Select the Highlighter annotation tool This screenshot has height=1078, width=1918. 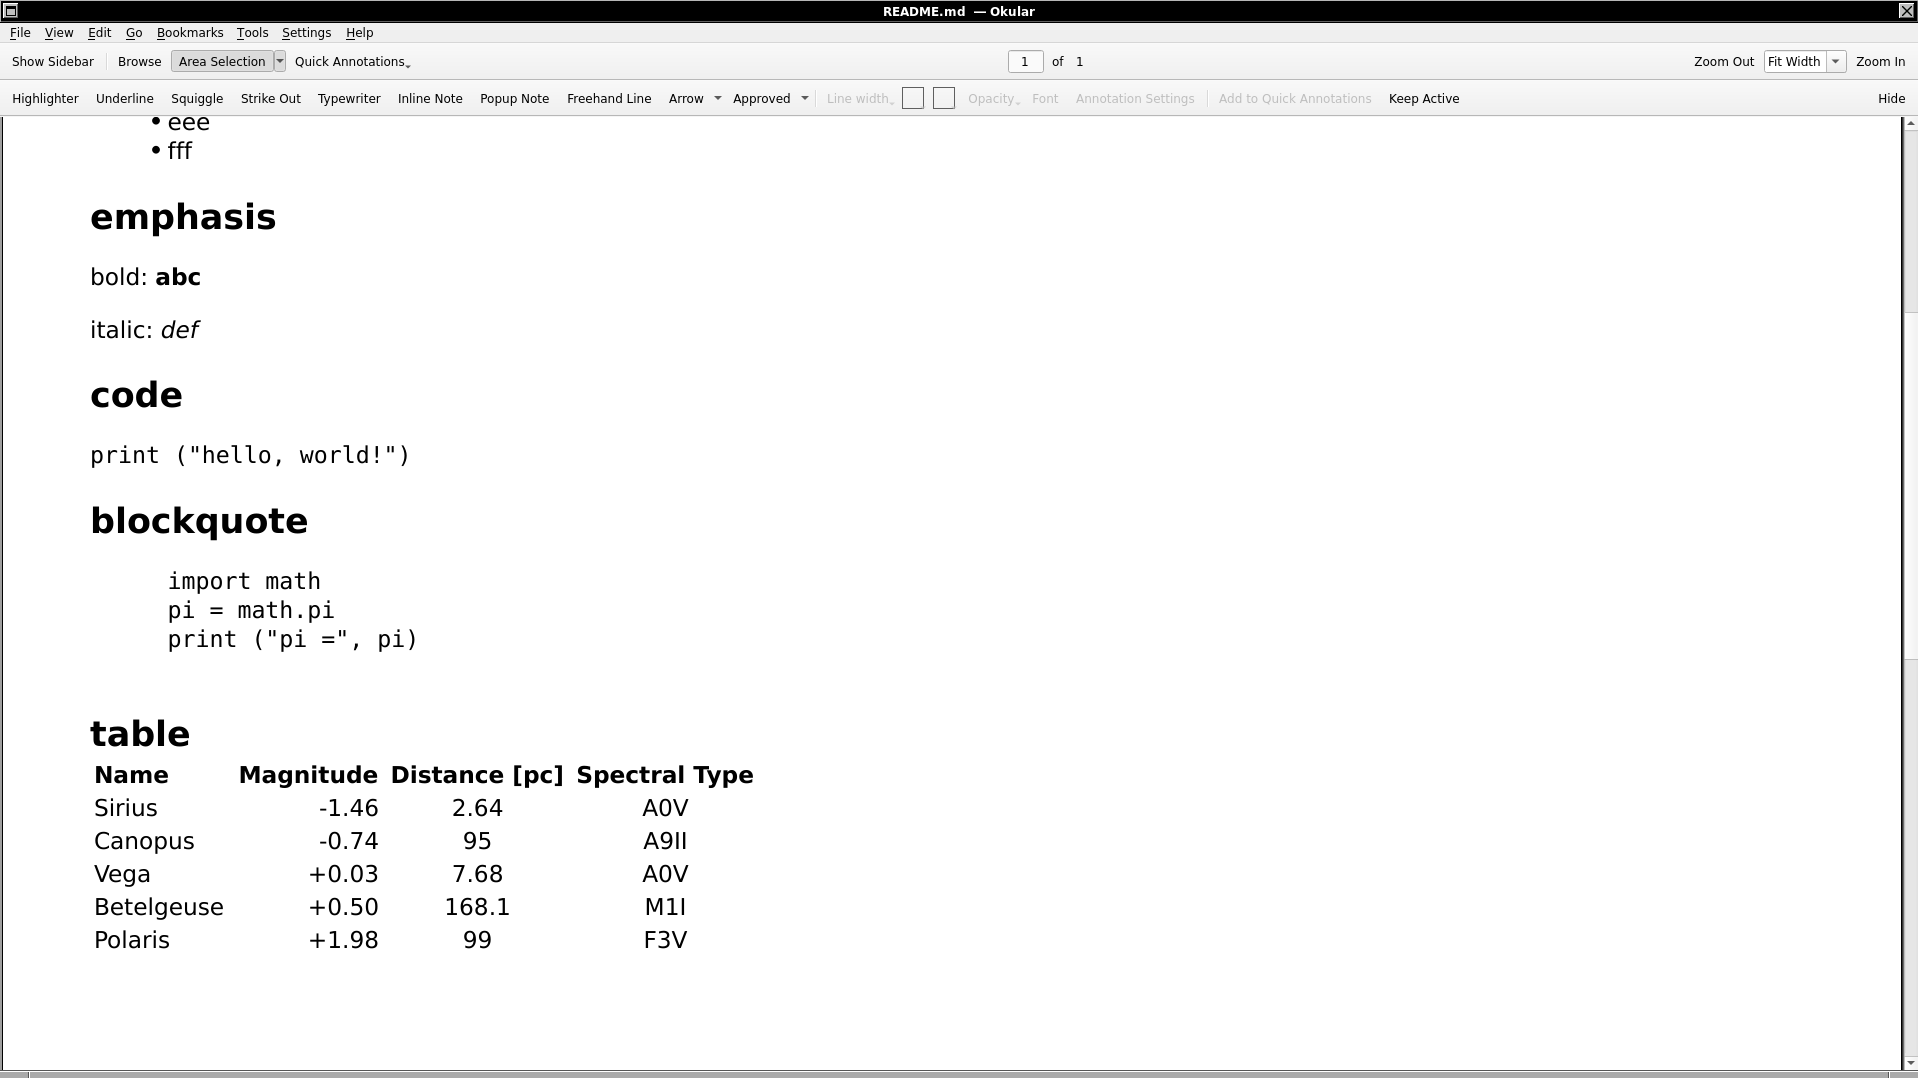45,99
